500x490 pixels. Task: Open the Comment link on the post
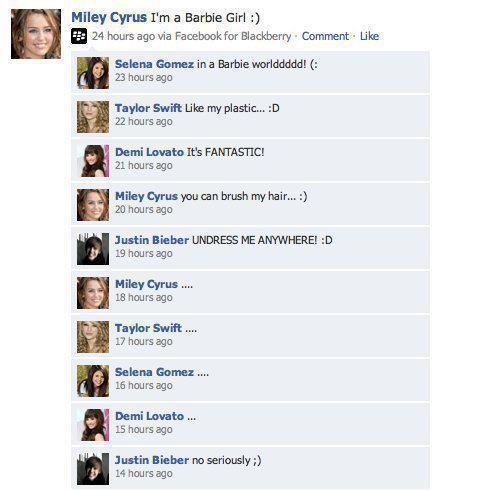[325, 36]
